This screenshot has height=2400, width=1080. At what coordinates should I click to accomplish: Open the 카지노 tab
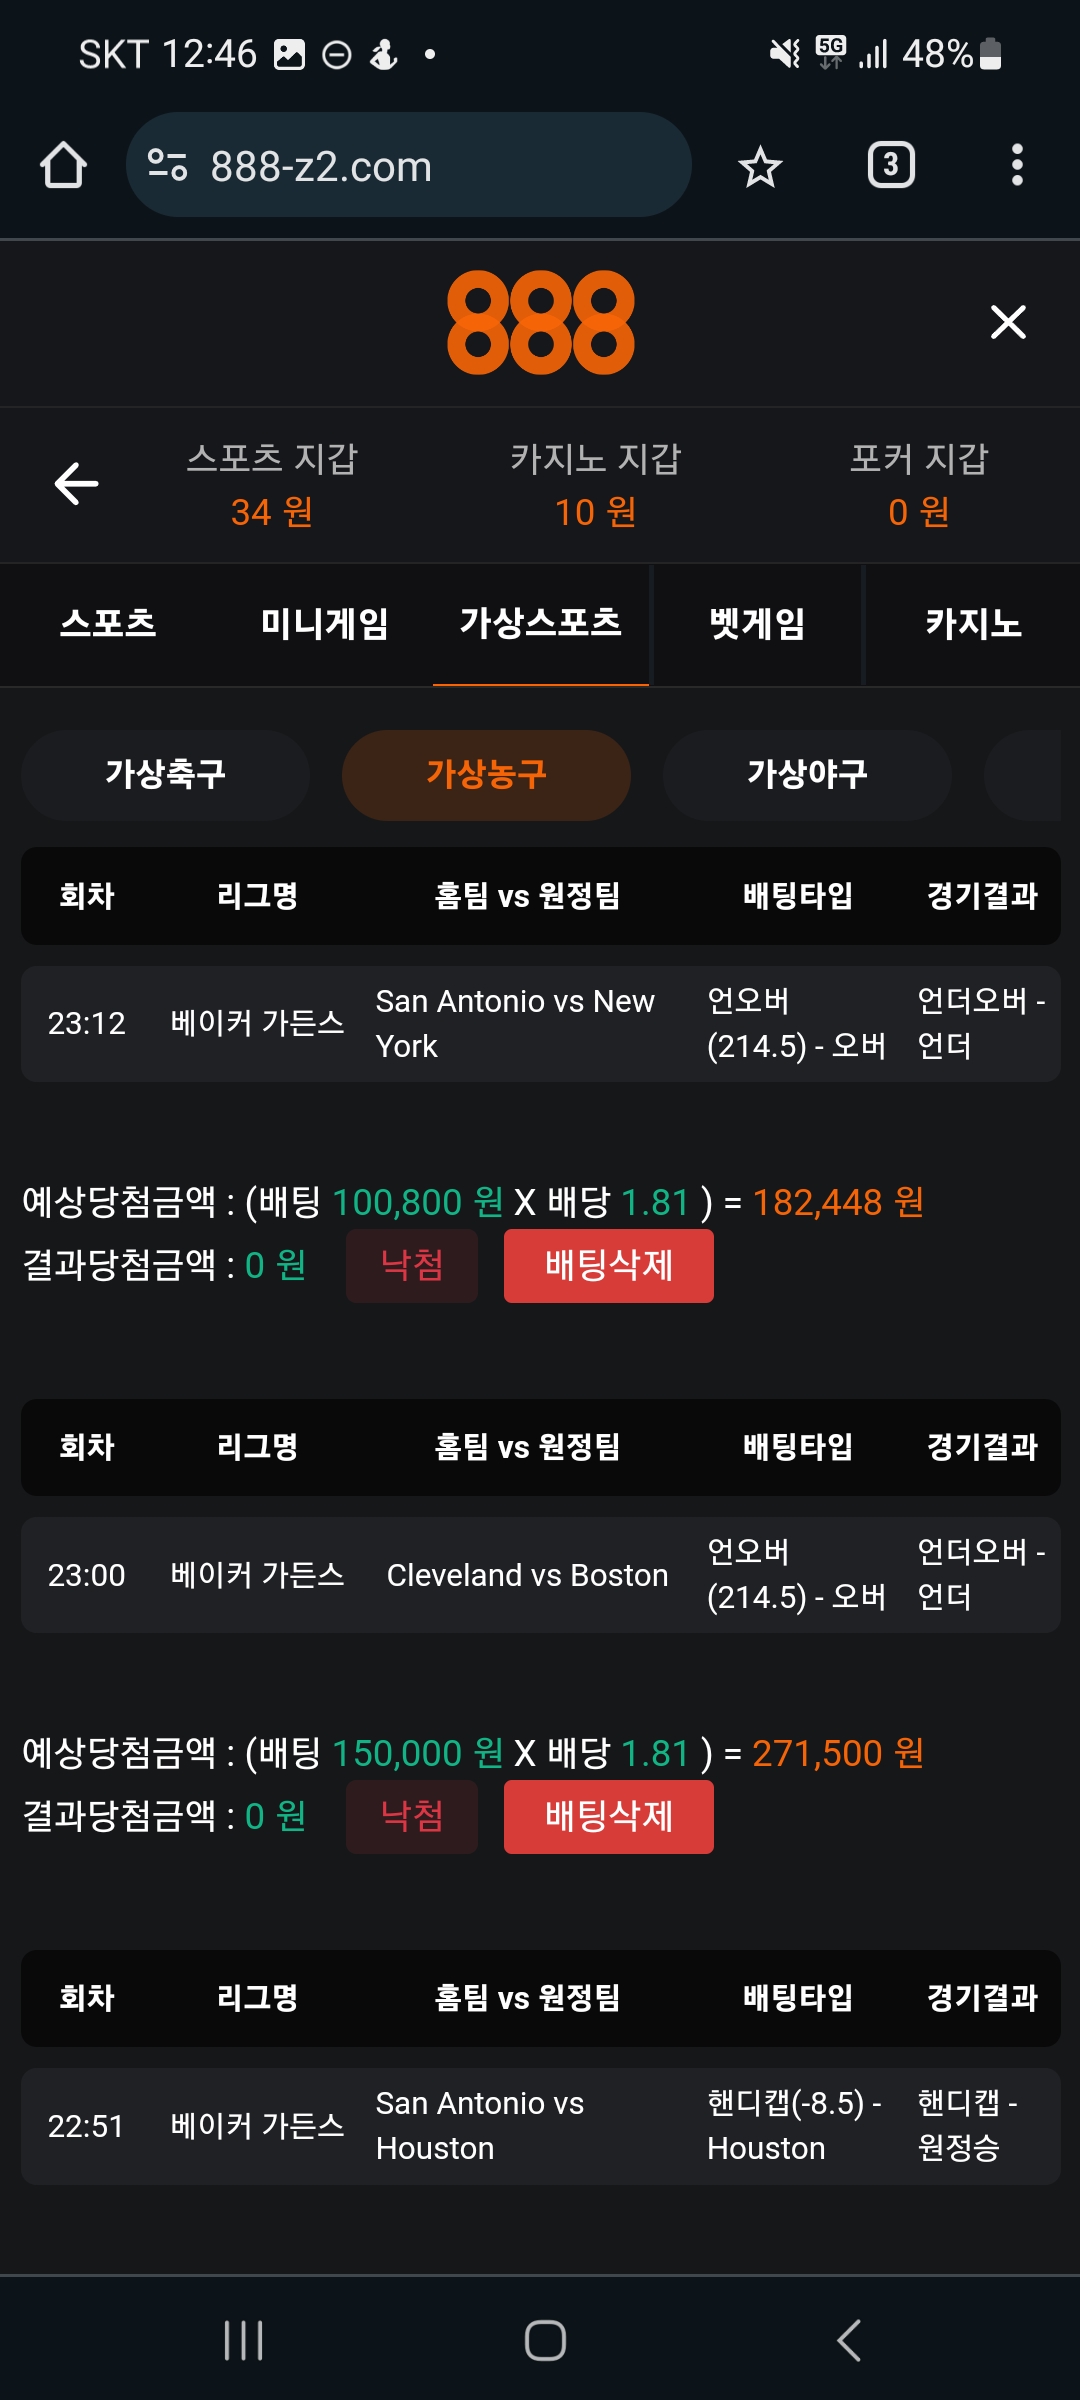point(973,624)
